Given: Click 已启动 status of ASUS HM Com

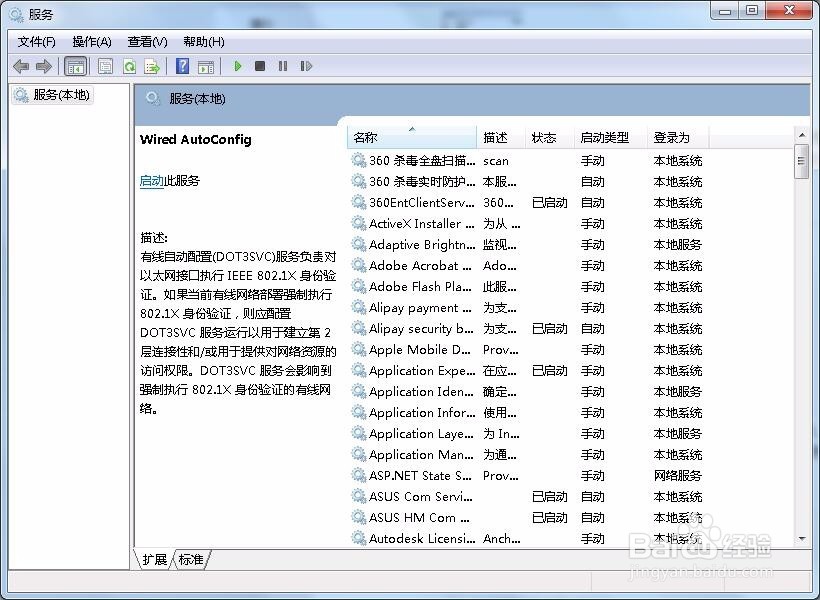Looking at the screenshot, I should (x=550, y=518).
